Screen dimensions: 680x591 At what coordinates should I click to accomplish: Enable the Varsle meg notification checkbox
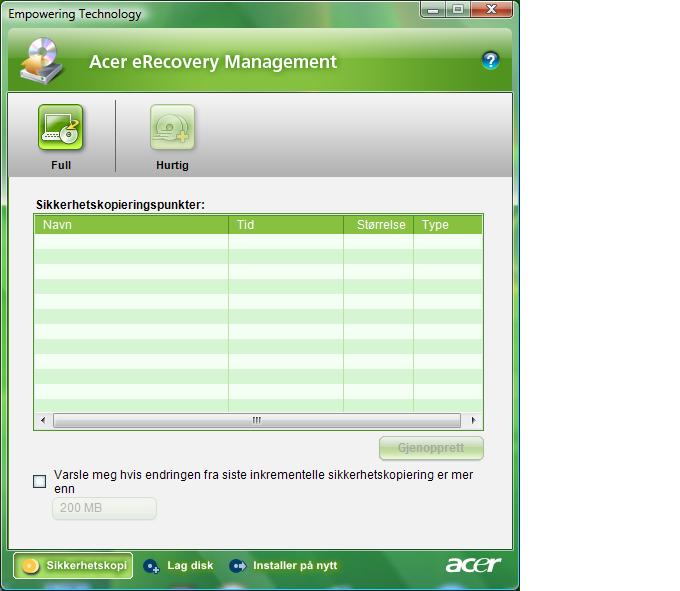(x=39, y=481)
